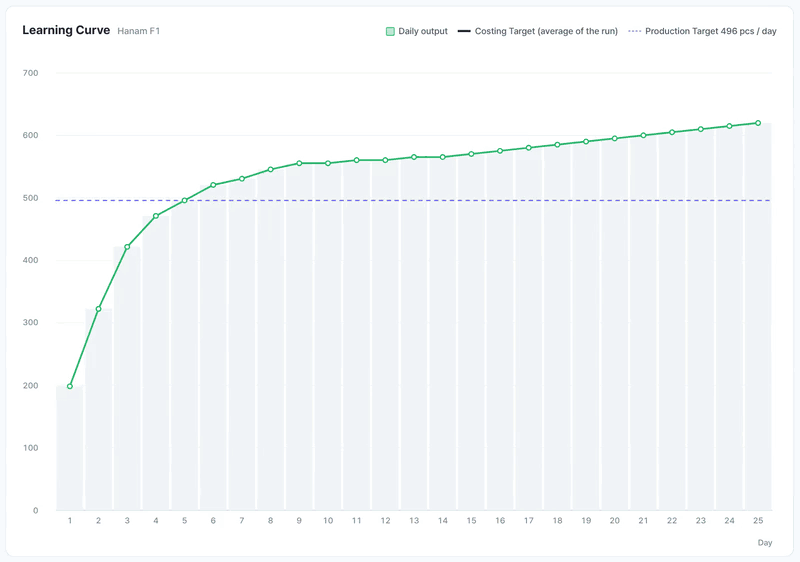Select the day 10 data point

tap(328, 163)
